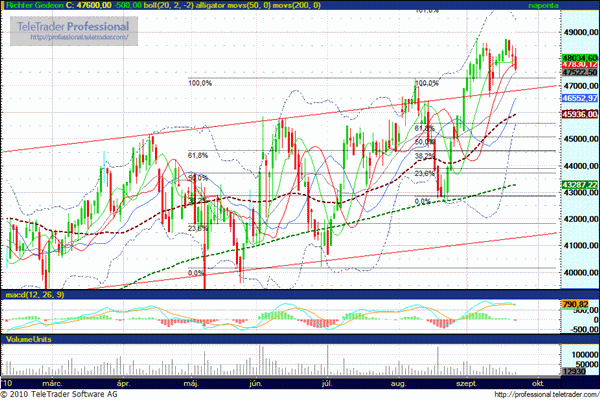600x400 pixels.
Task: Click the TeleTrader Professional logo
Action: click(76, 23)
